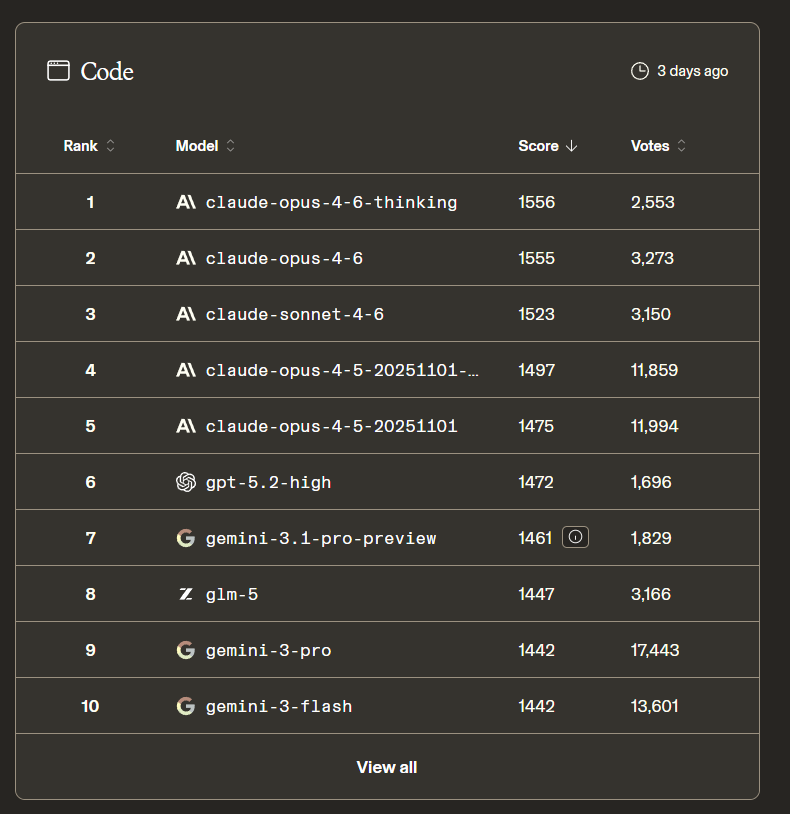Click Google logo beside gemini-3-pro
Viewport: 790px width, 814px height.
click(x=186, y=650)
